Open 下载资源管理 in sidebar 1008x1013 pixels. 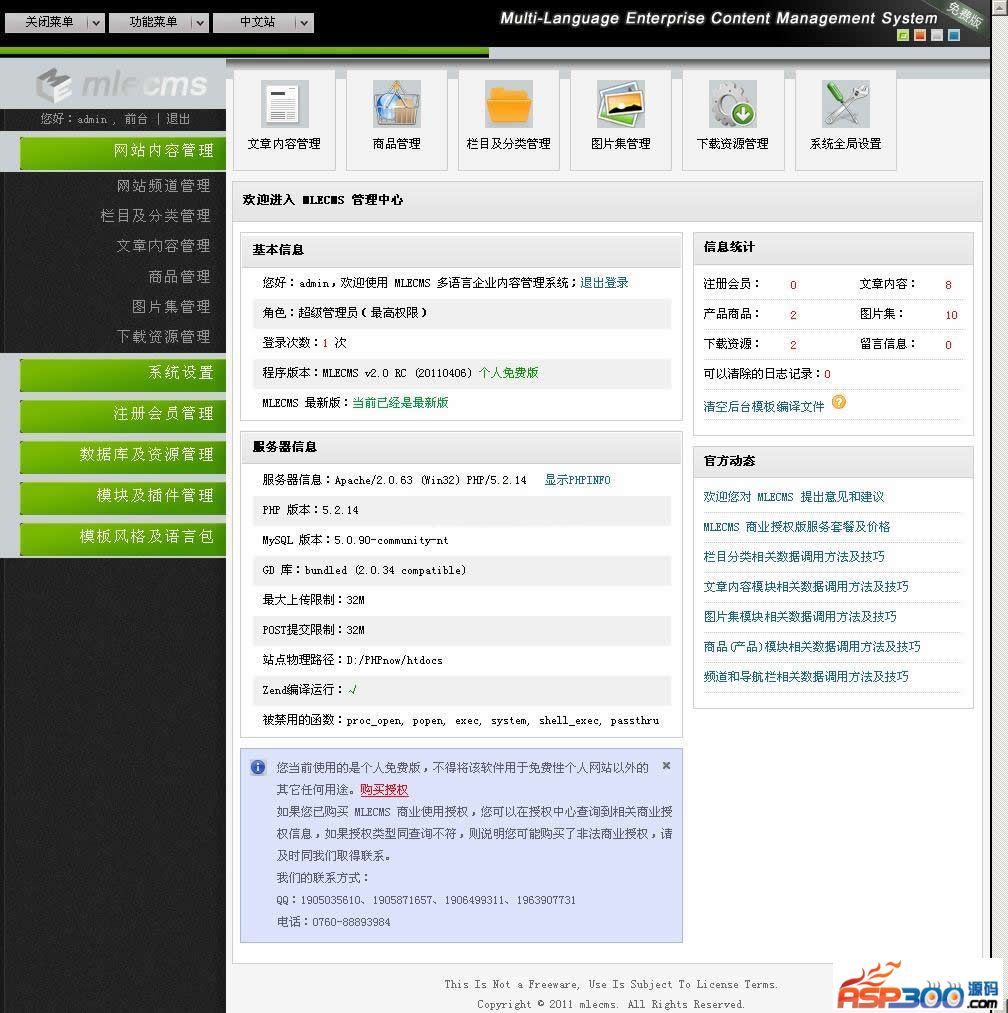(x=163, y=337)
